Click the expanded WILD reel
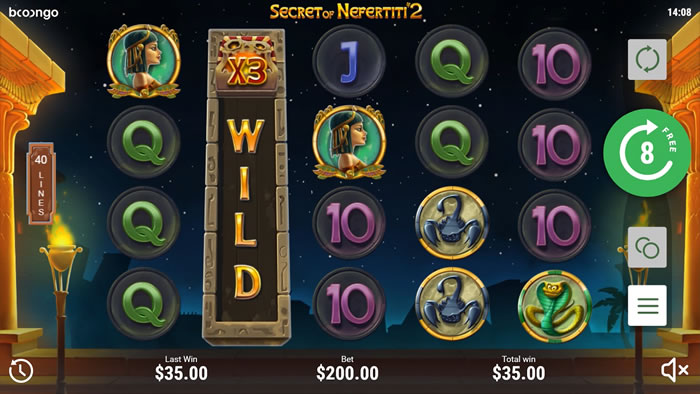 246,187
